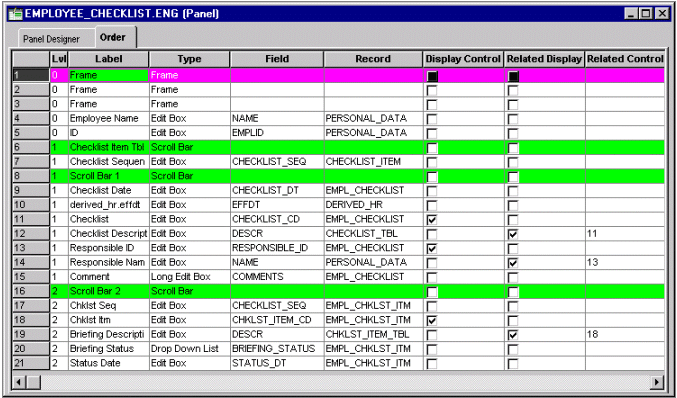This screenshot has height=398, width=677.
Task: Toggle Related Display checkbox for Briefing Descripti row
Action: point(512,335)
